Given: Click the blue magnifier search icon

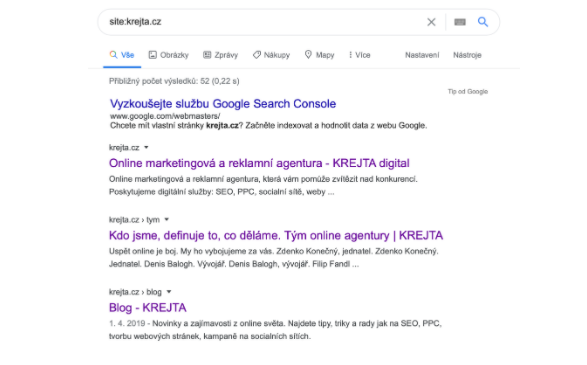Looking at the screenshot, I should pyautogui.click(x=483, y=22).
